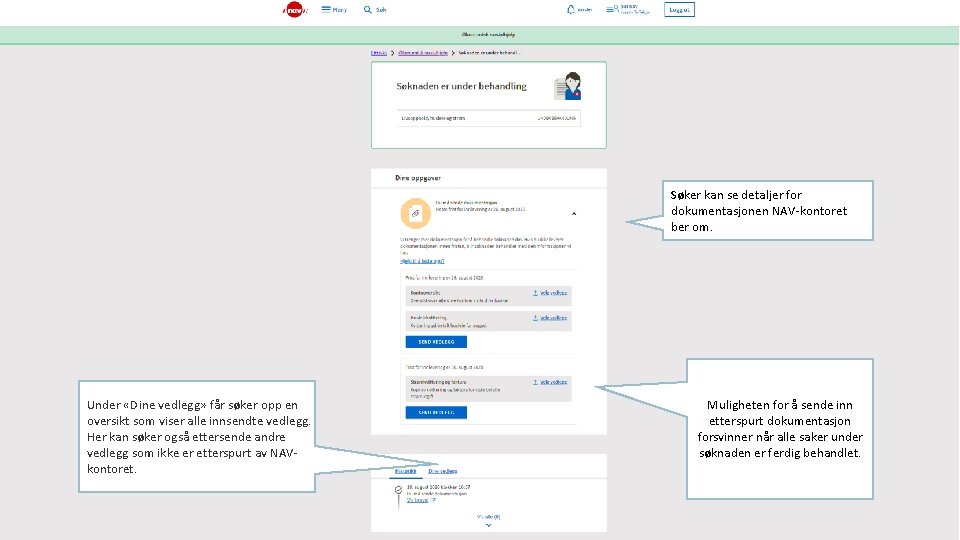Click the Søknaden er under behandling heading
The height and width of the screenshot is (540, 960).
point(461,86)
